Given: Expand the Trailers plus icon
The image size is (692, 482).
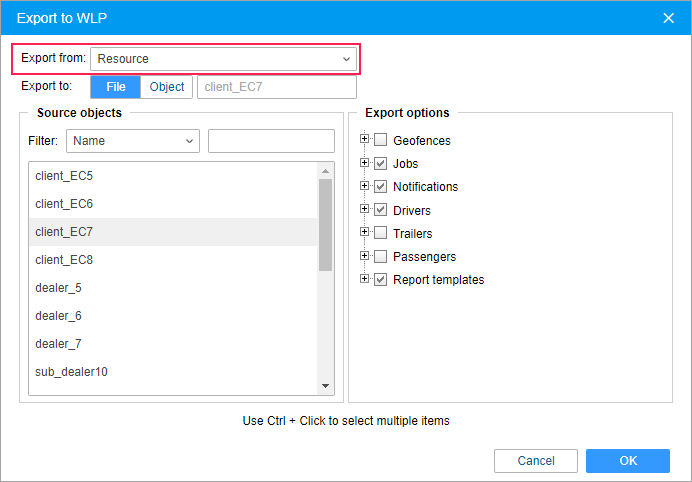Looking at the screenshot, I should coord(364,232).
